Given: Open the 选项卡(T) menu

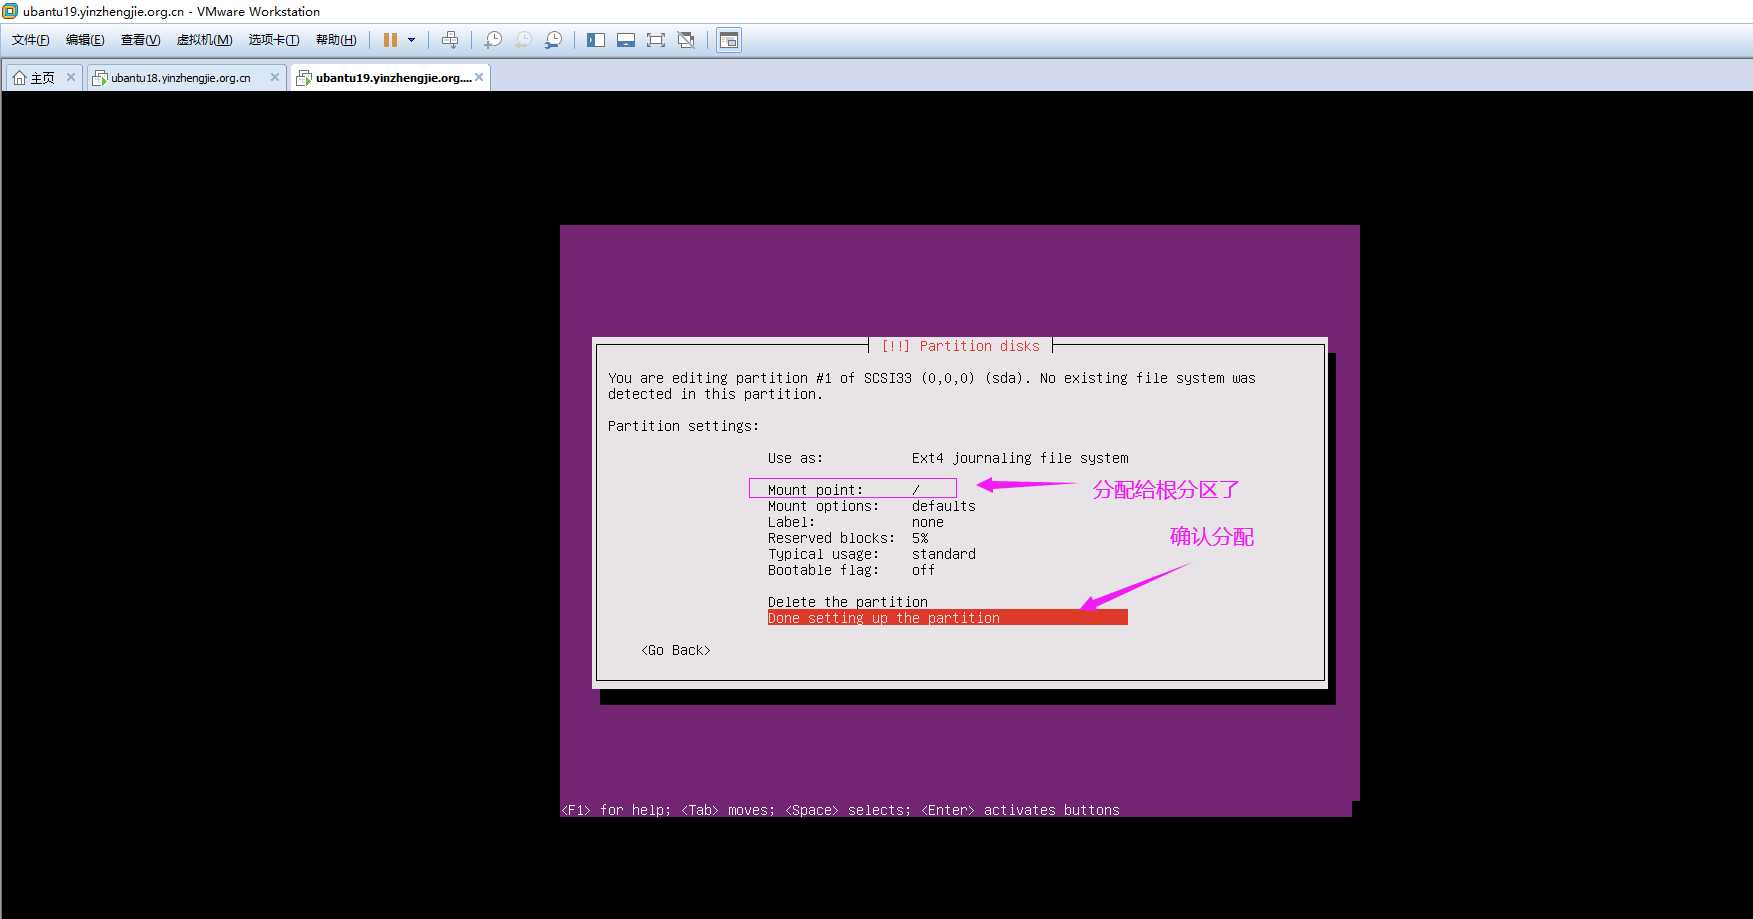Looking at the screenshot, I should pos(274,40).
